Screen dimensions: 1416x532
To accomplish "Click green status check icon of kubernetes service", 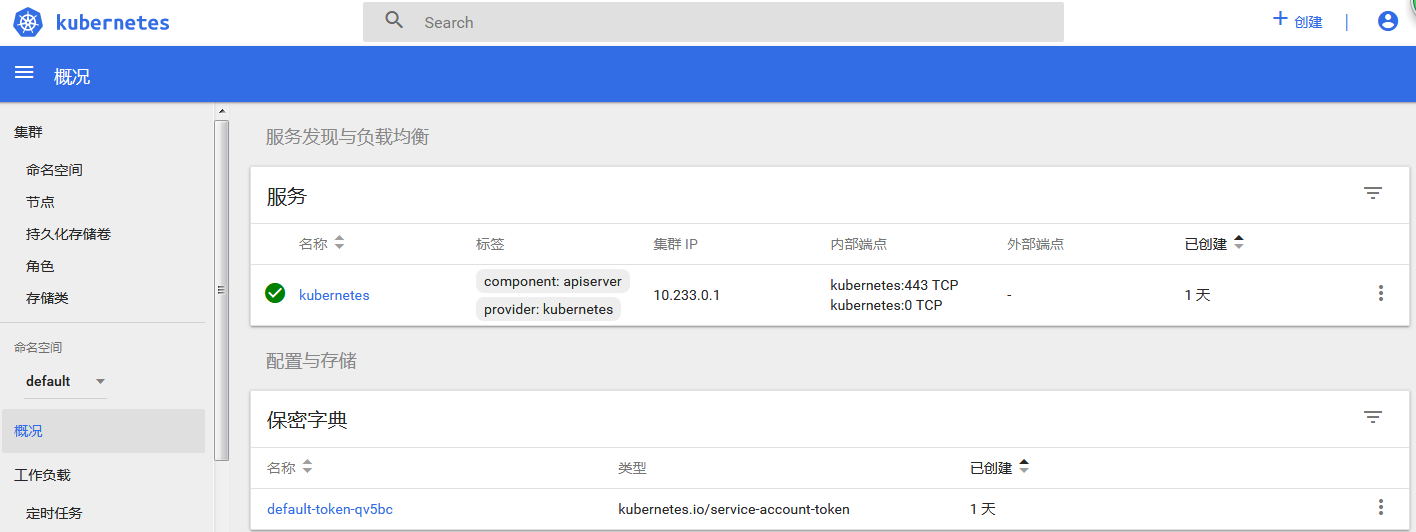I will pos(275,293).
